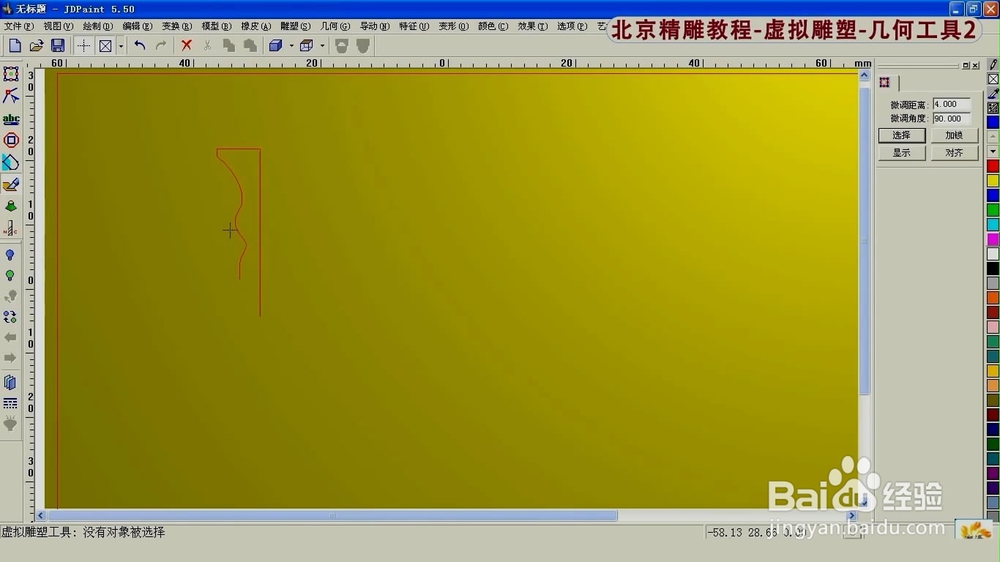Click the 加锁 button

[953, 135]
